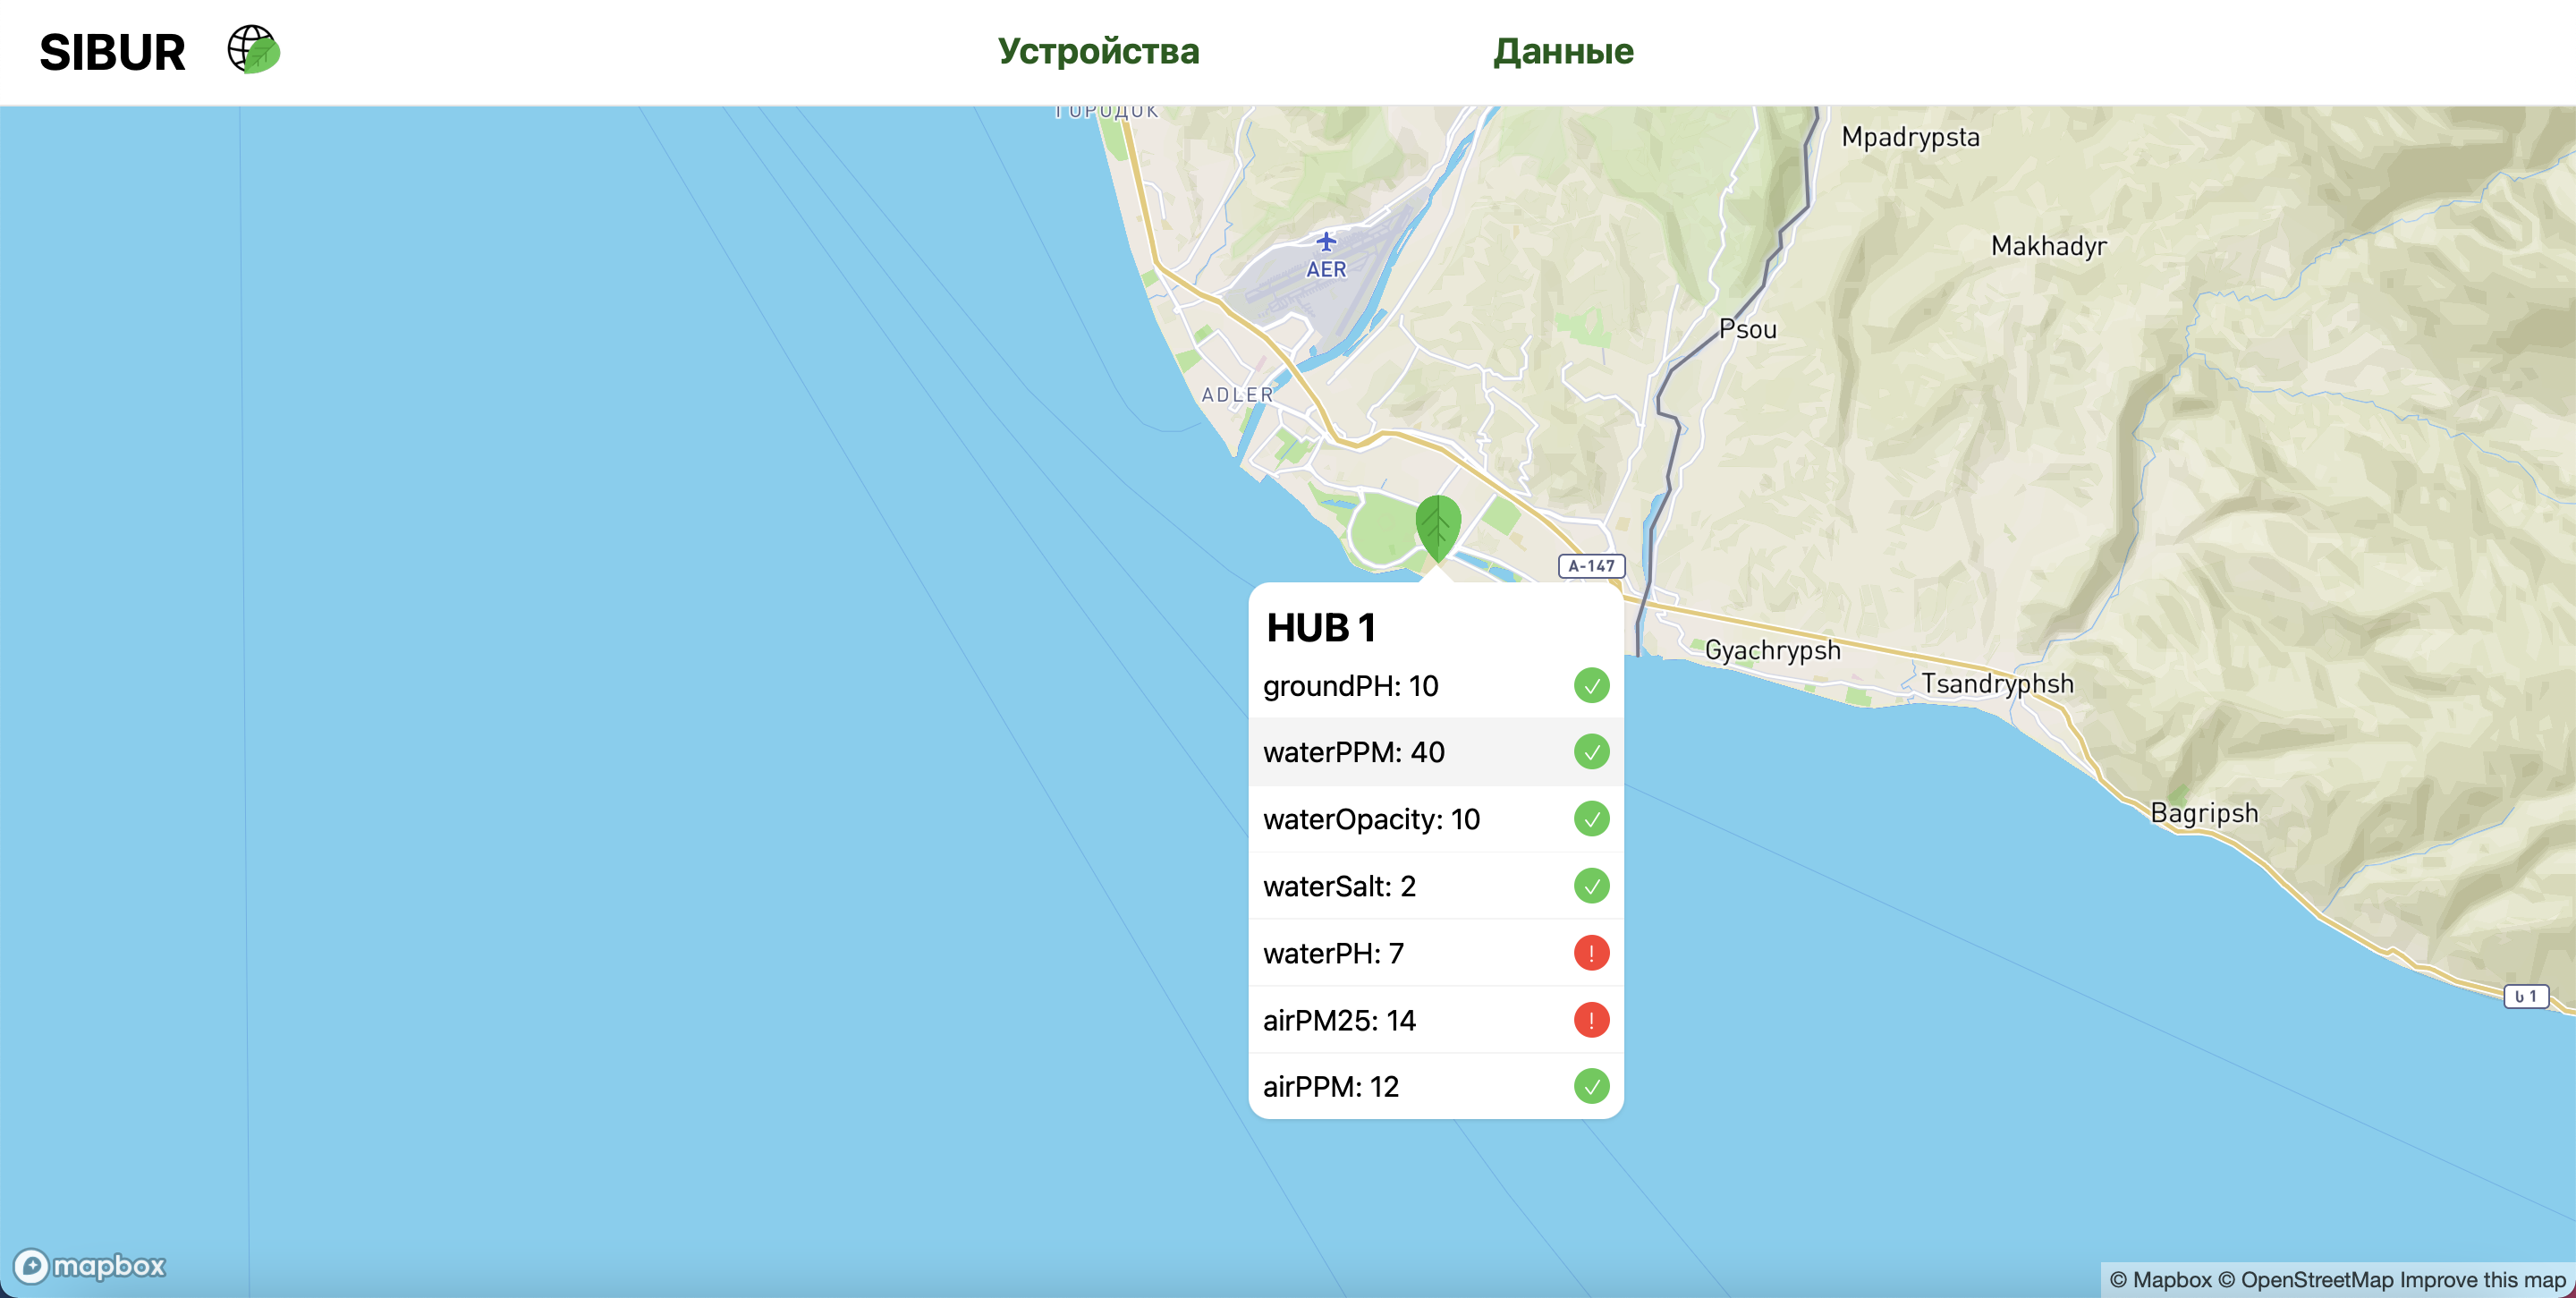Select the airPM25: 14 row
The width and height of the screenshot is (2576, 1298).
(x=1436, y=1020)
